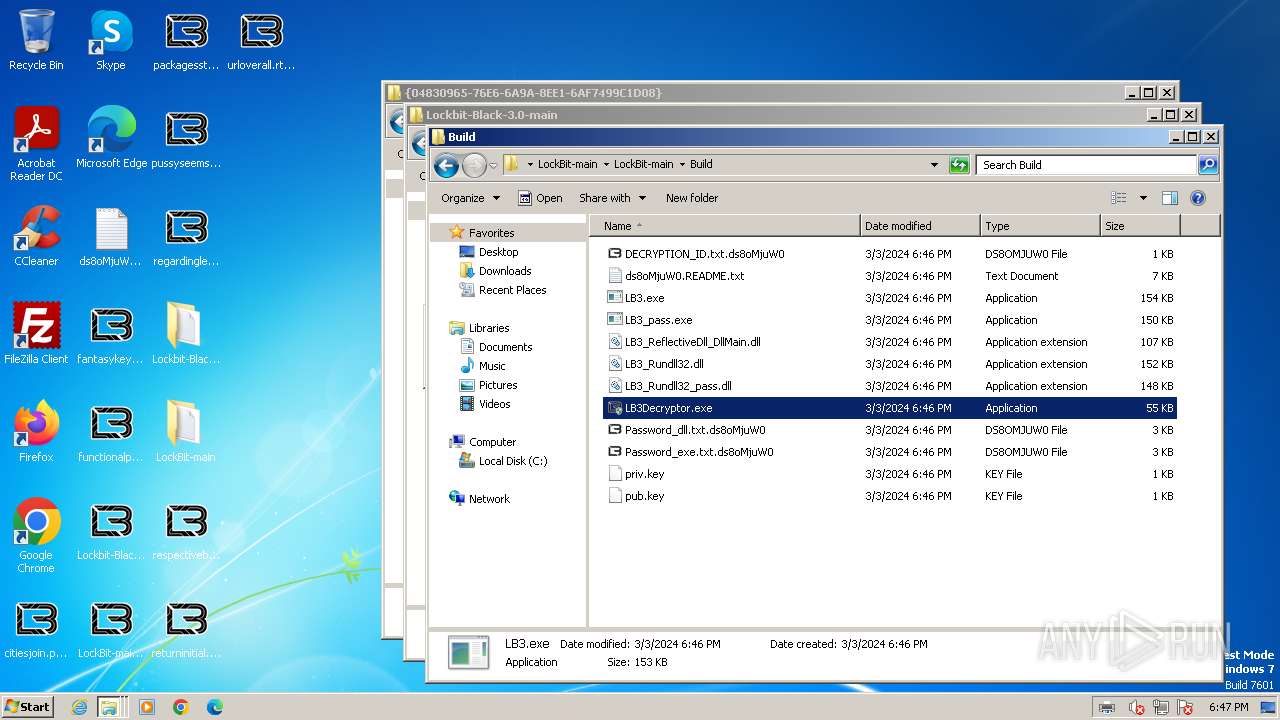Viewport: 1280px width, 720px height.
Task: Select ds8oMjuW0.README.txt in the file list
Action: pyautogui.click(x=890, y=276)
